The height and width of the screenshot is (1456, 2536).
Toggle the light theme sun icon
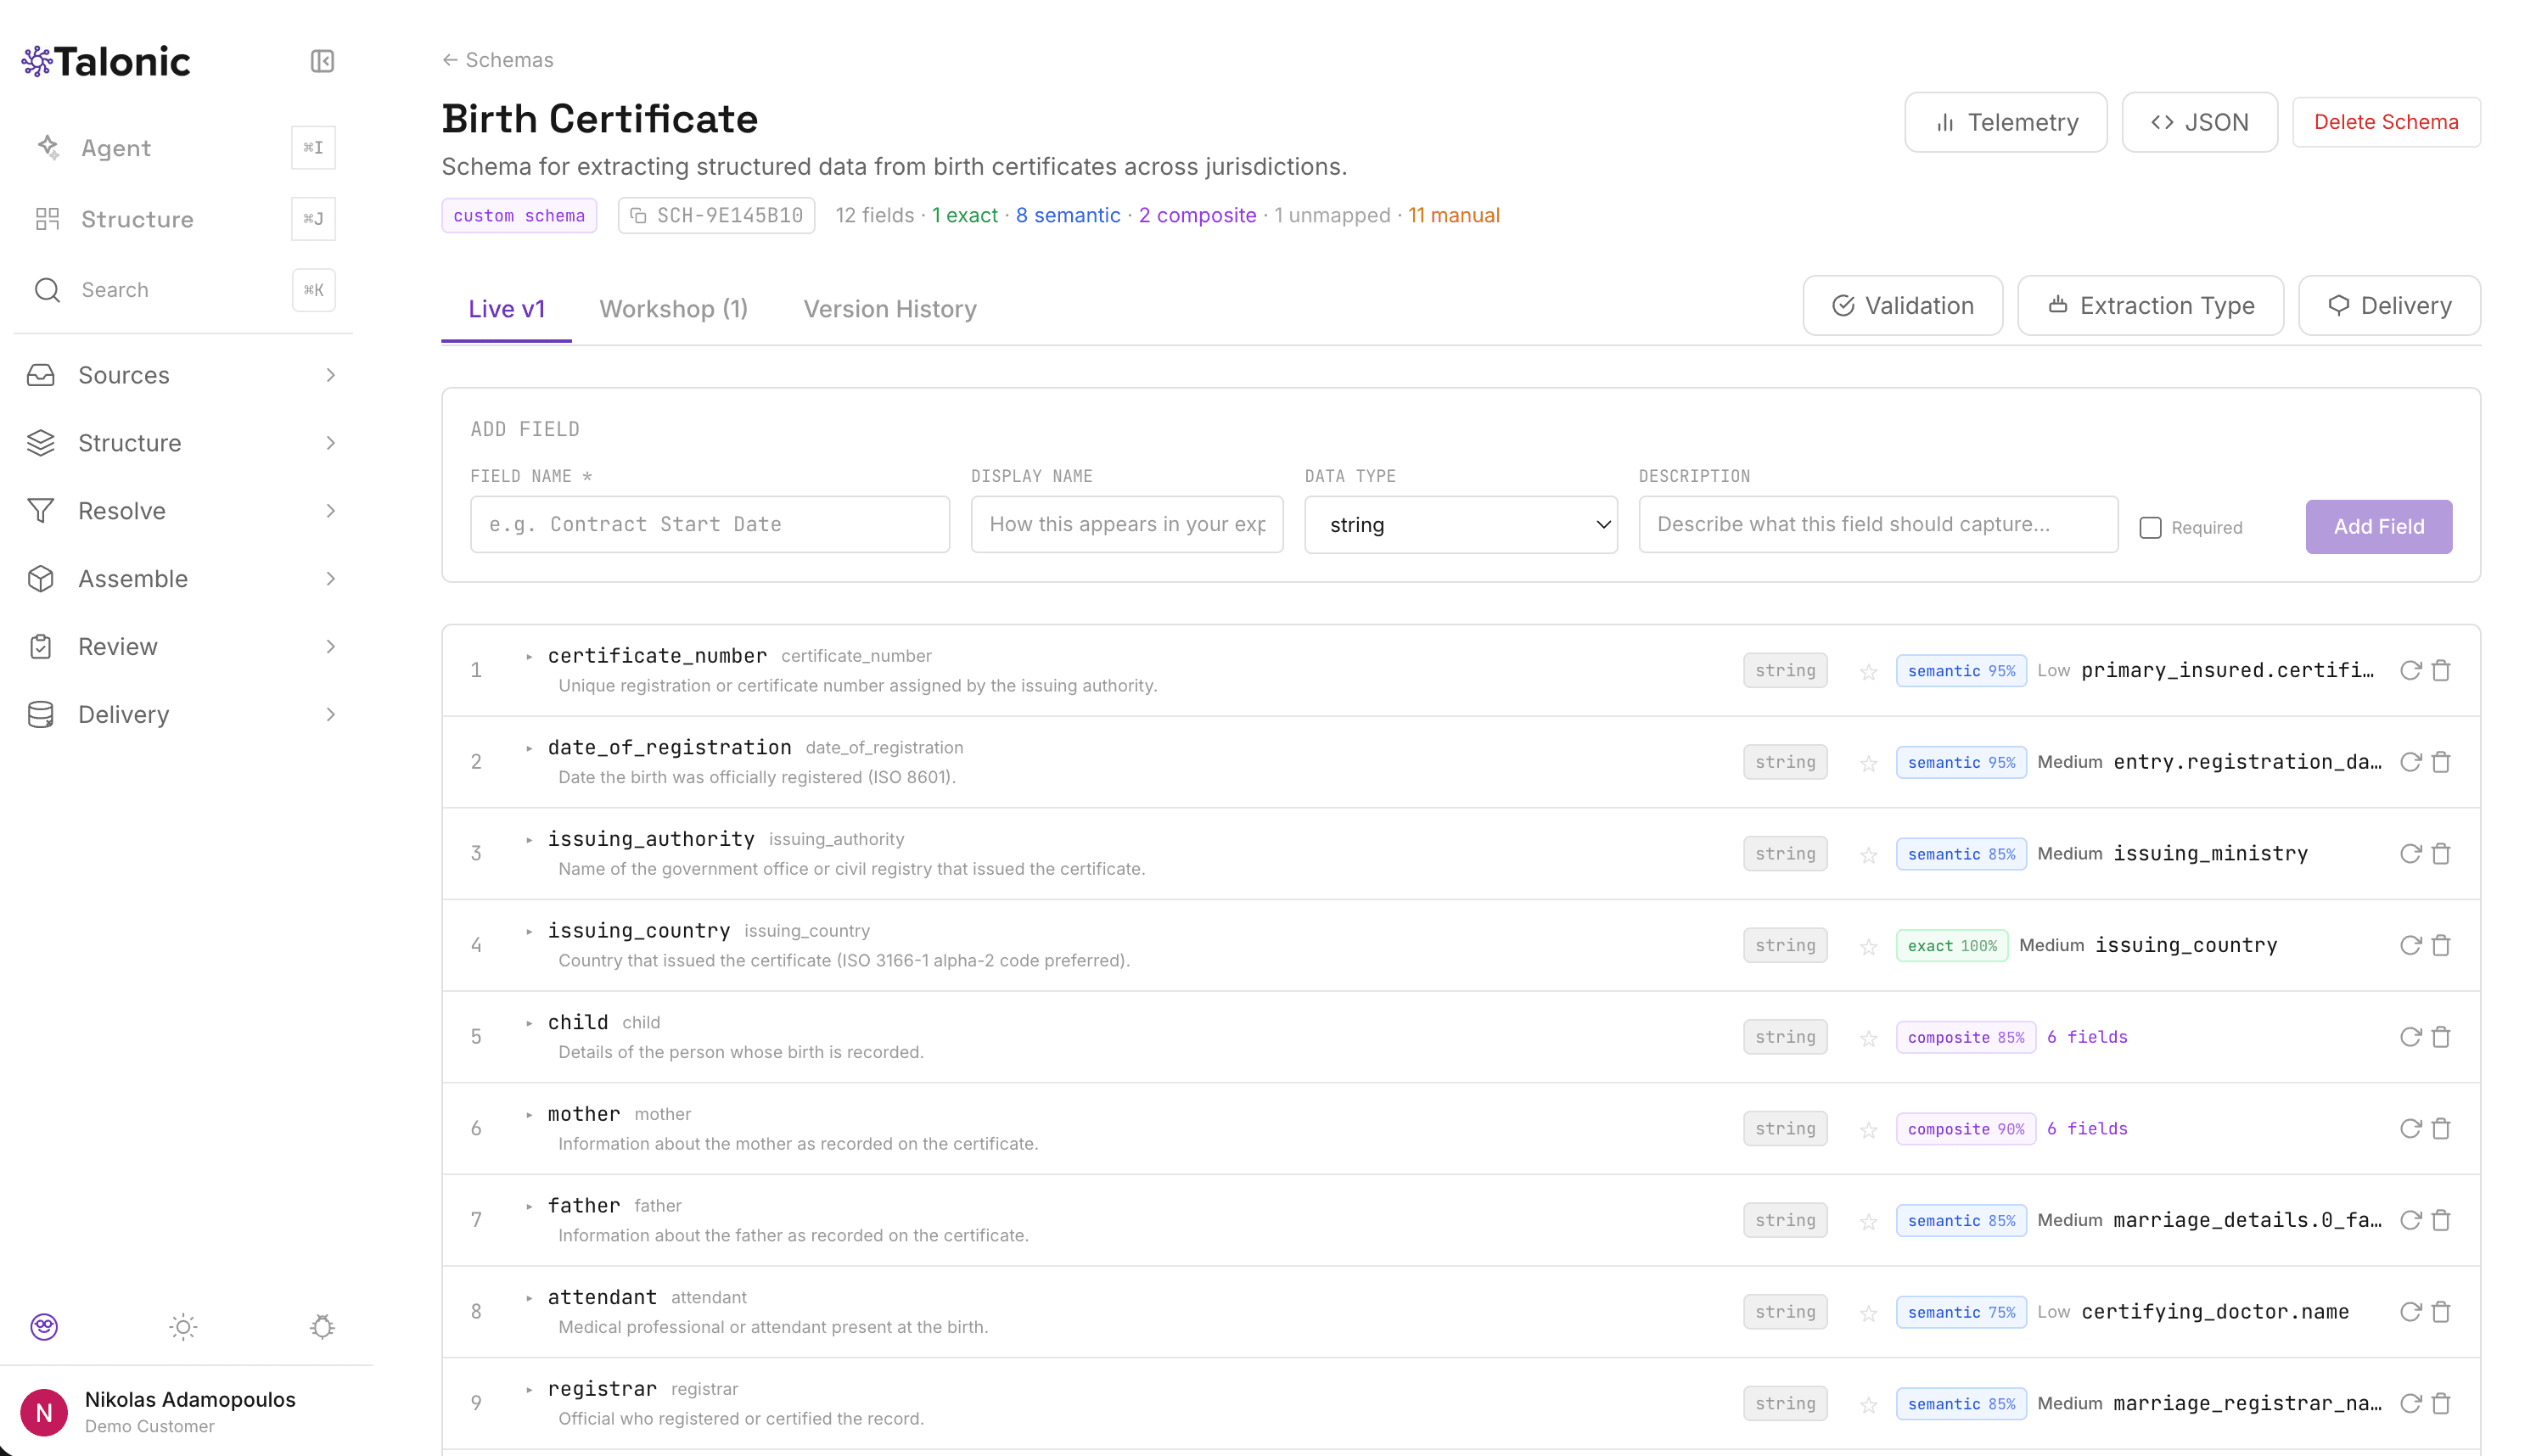pyautogui.click(x=183, y=1327)
